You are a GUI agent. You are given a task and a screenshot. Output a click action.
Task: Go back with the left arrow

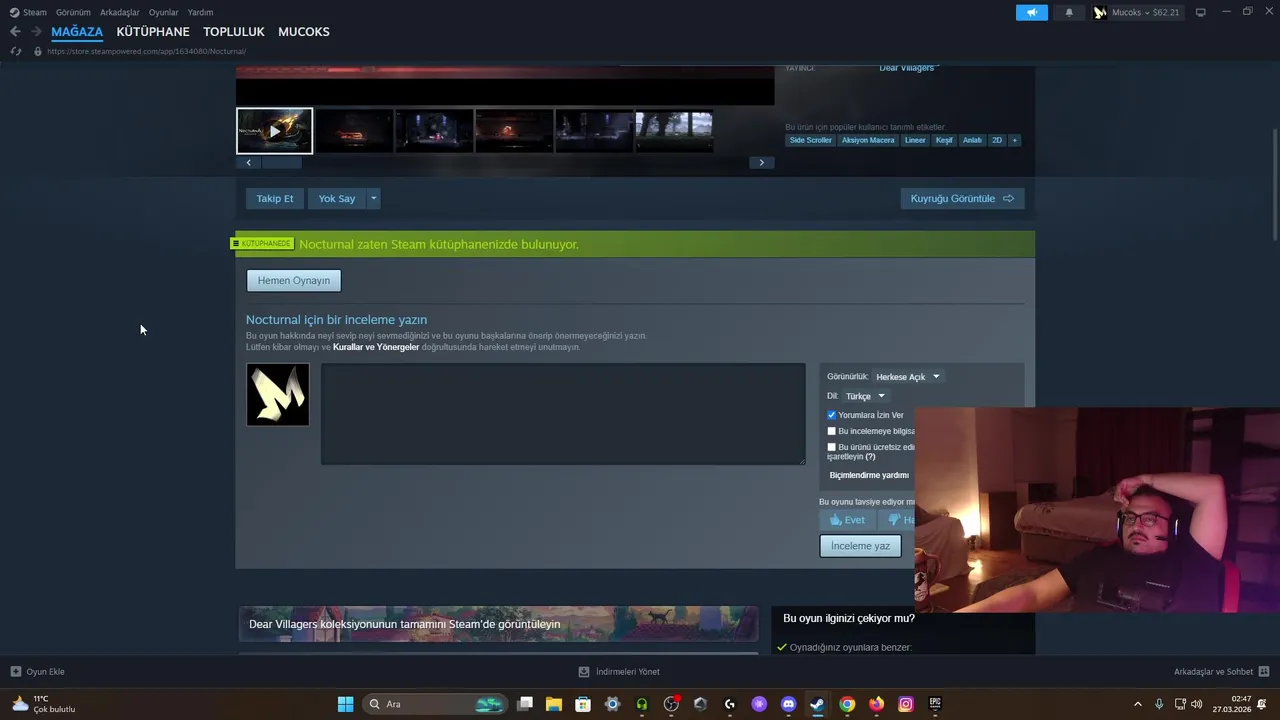tap(15, 32)
